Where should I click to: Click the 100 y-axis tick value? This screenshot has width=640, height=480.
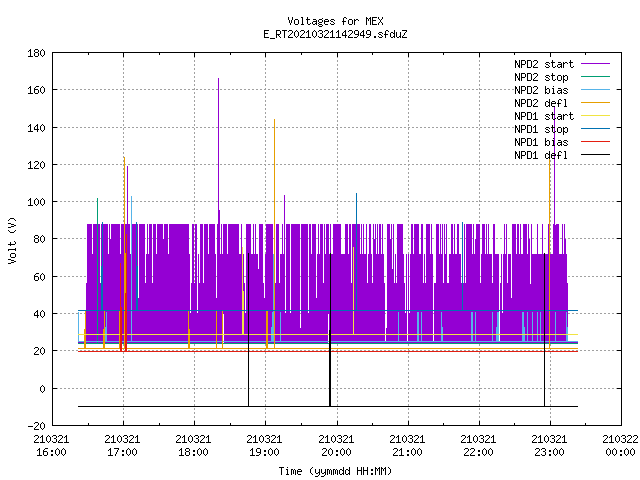coord(36,202)
